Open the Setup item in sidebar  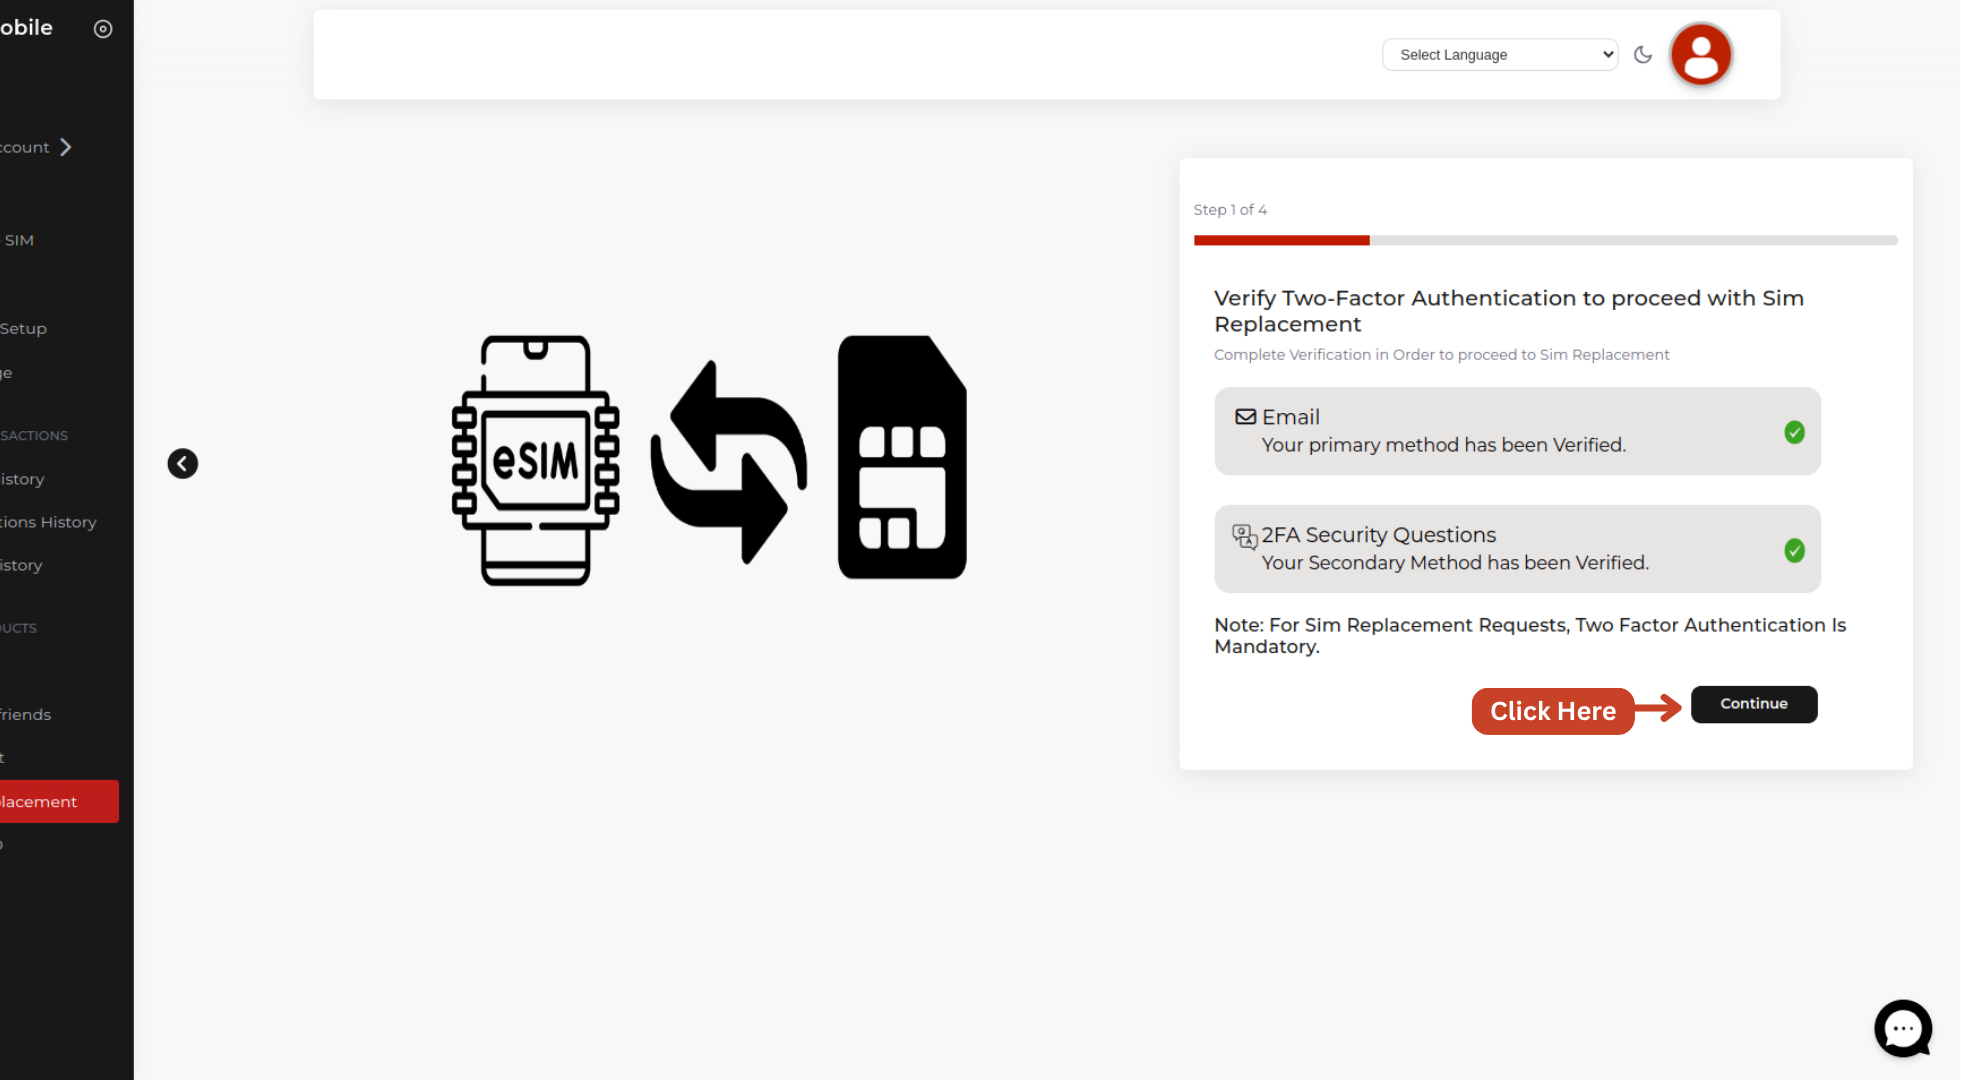tap(24, 329)
